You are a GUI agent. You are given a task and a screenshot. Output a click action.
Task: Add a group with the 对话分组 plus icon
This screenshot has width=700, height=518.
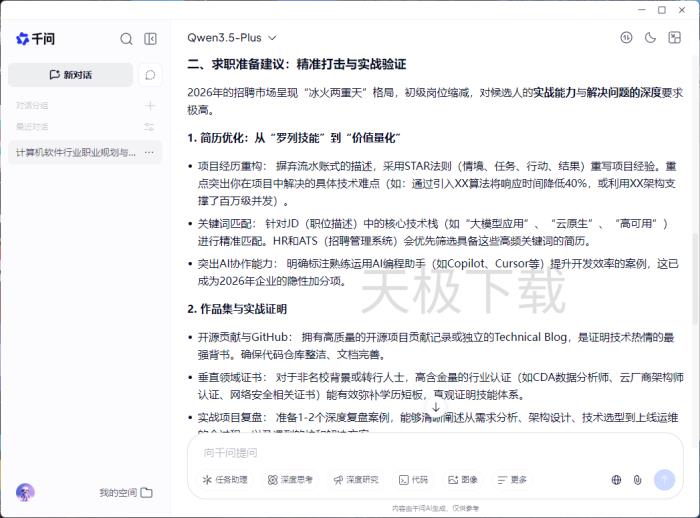coord(150,105)
